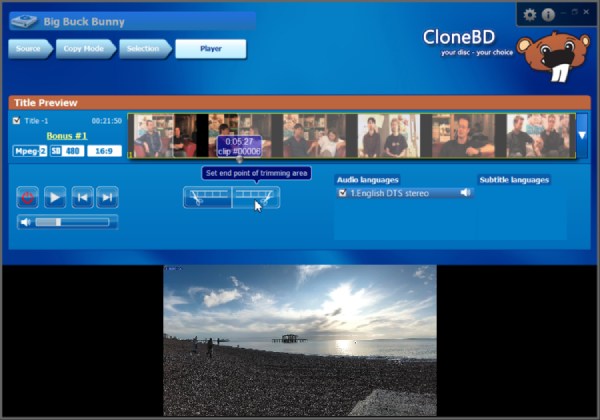Go to the Source step
This screenshot has height=420, width=600.
click(x=30, y=49)
